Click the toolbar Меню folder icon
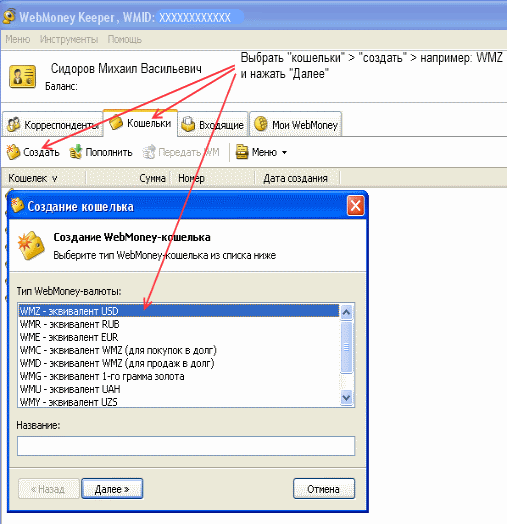507x524 pixels. click(x=242, y=152)
